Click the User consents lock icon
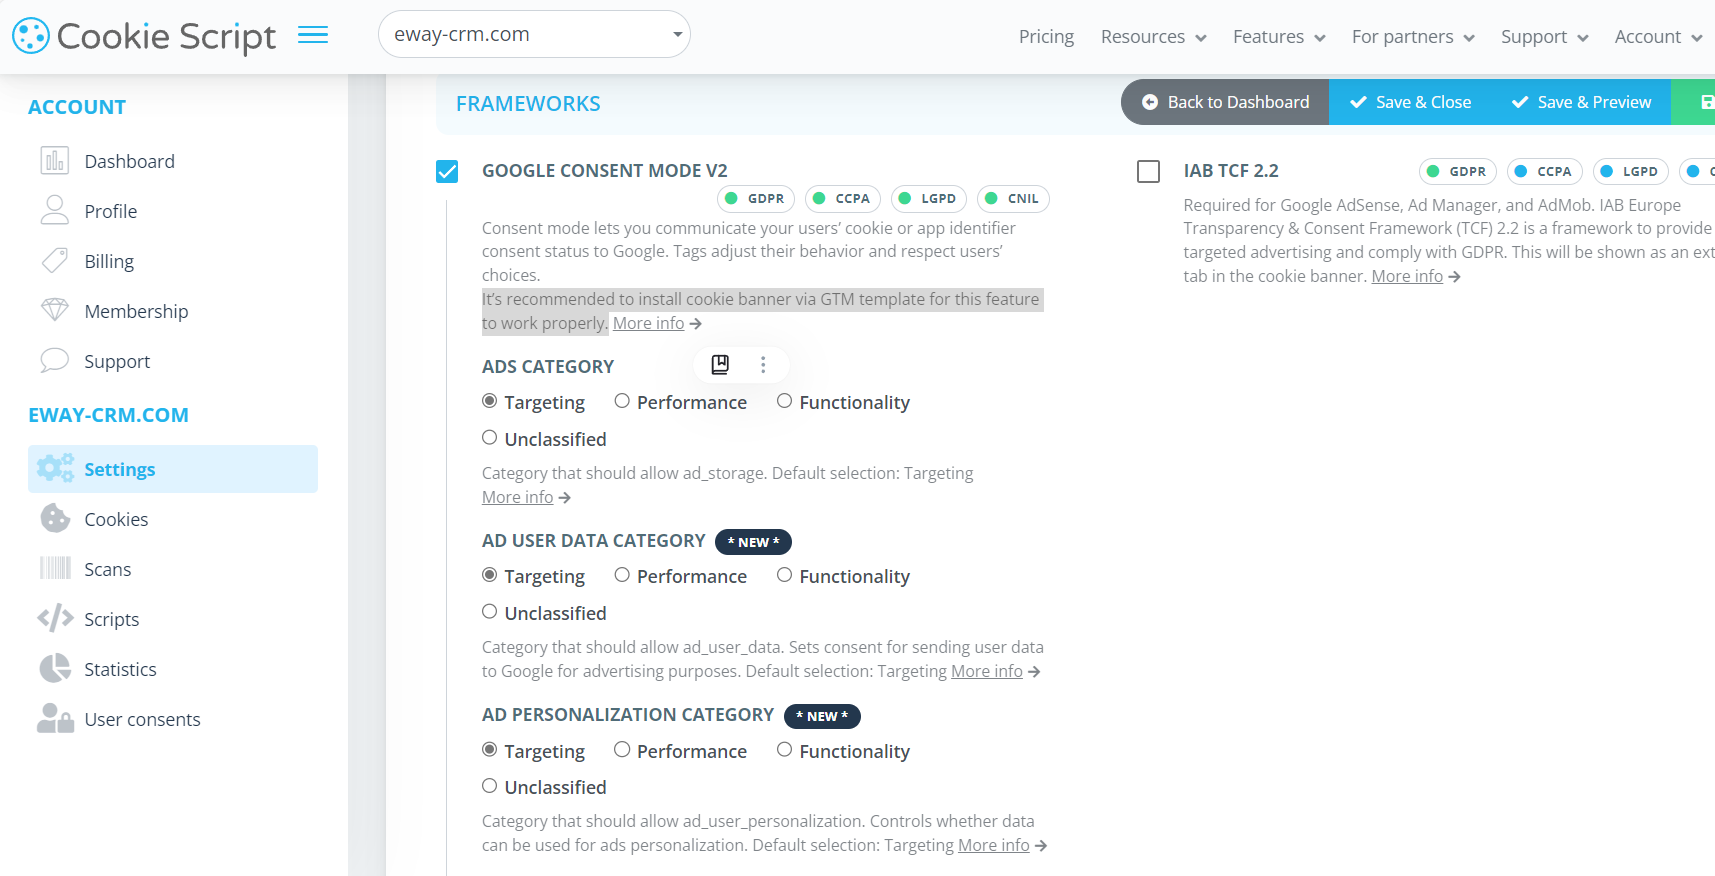This screenshot has width=1715, height=876. 55,718
